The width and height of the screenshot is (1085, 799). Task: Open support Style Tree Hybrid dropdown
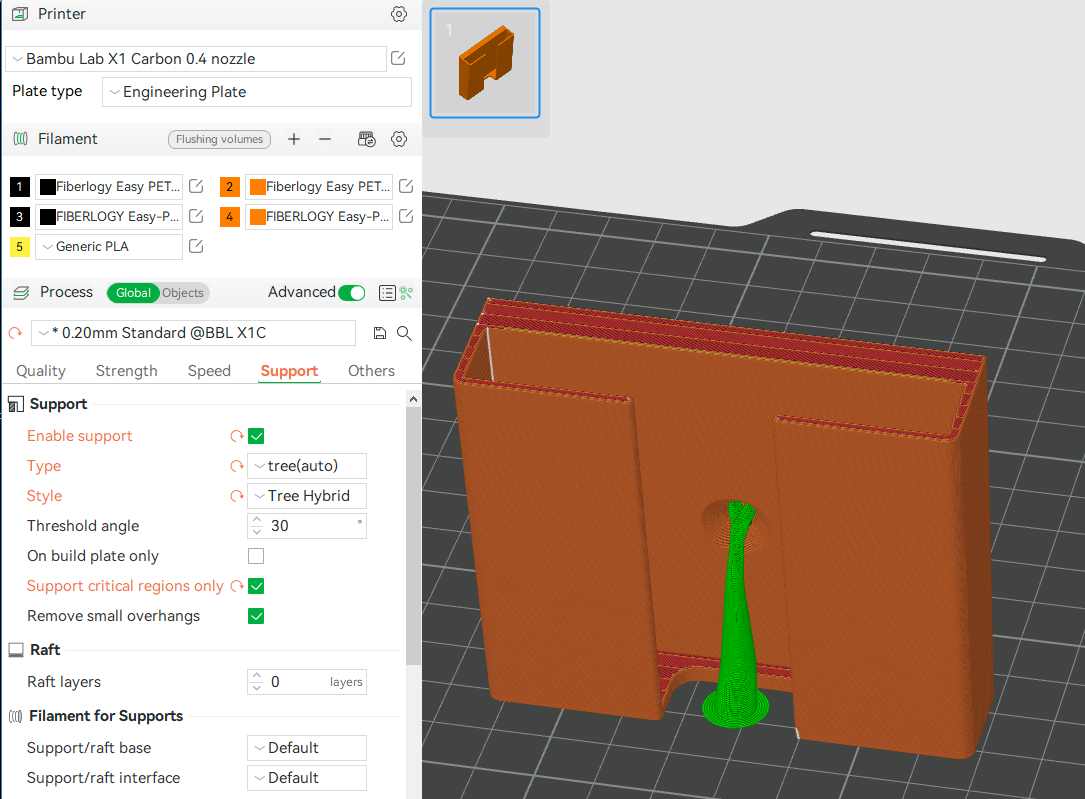(307, 496)
